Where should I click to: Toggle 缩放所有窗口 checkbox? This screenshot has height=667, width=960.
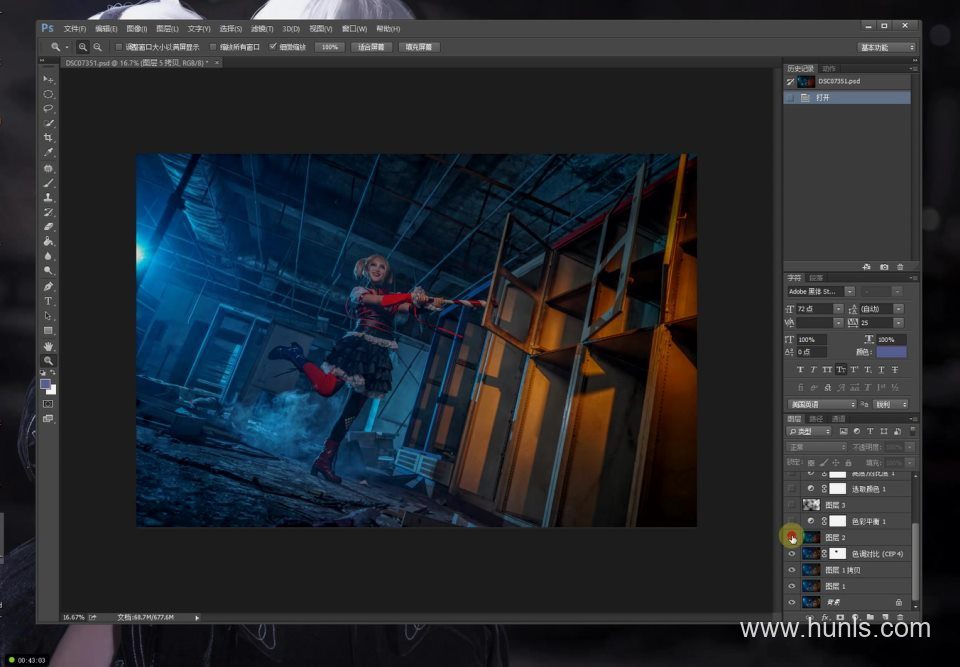[x=213, y=47]
